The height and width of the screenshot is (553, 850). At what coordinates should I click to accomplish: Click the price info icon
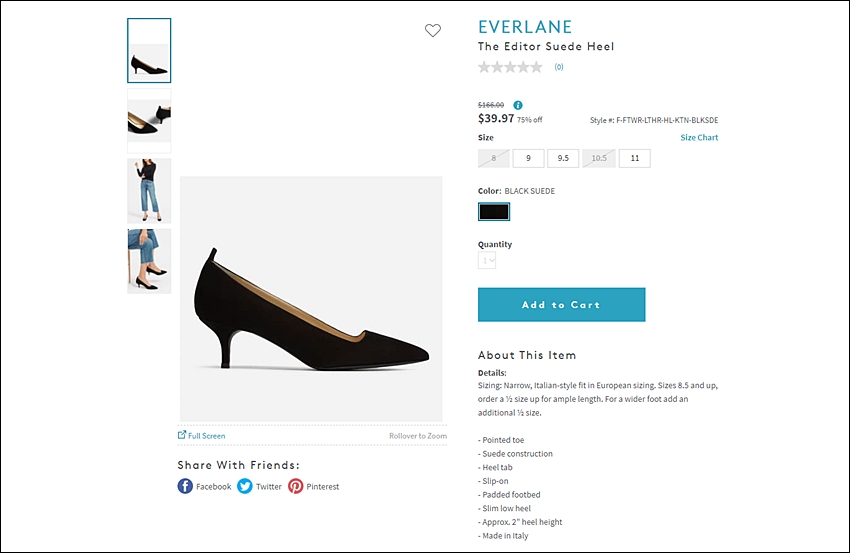click(x=518, y=105)
